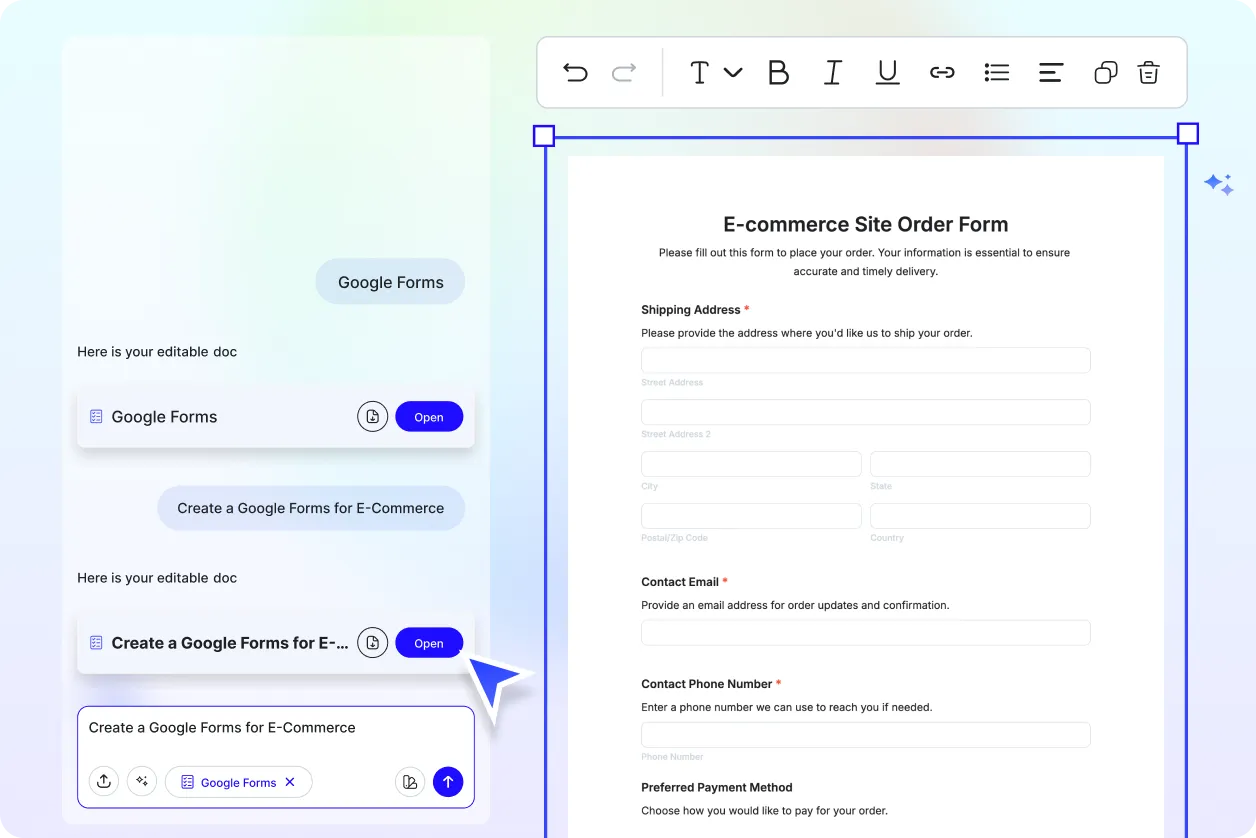1256x838 pixels.
Task: Click the upload icon in the chat input
Action: tap(104, 781)
